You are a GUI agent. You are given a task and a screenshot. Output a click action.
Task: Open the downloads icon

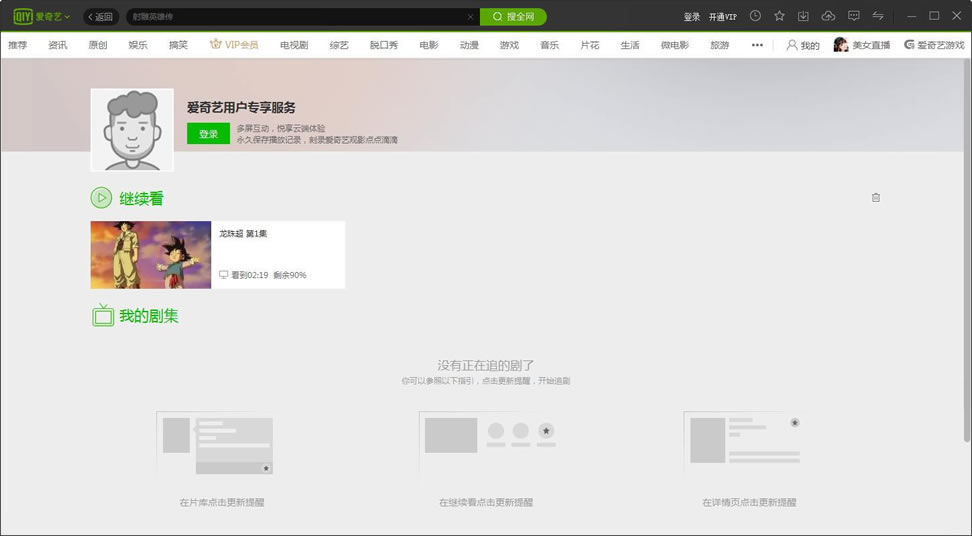[803, 16]
